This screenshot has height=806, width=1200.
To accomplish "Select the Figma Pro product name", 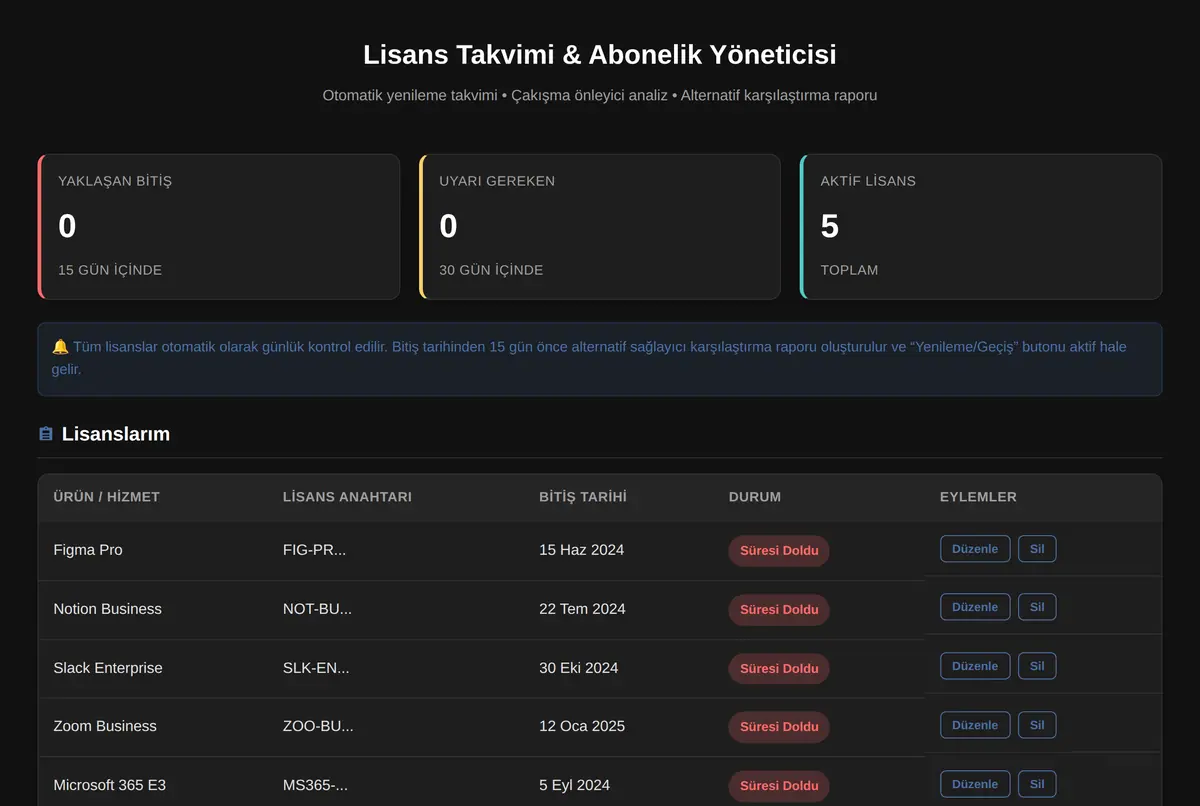I will coord(88,550).
